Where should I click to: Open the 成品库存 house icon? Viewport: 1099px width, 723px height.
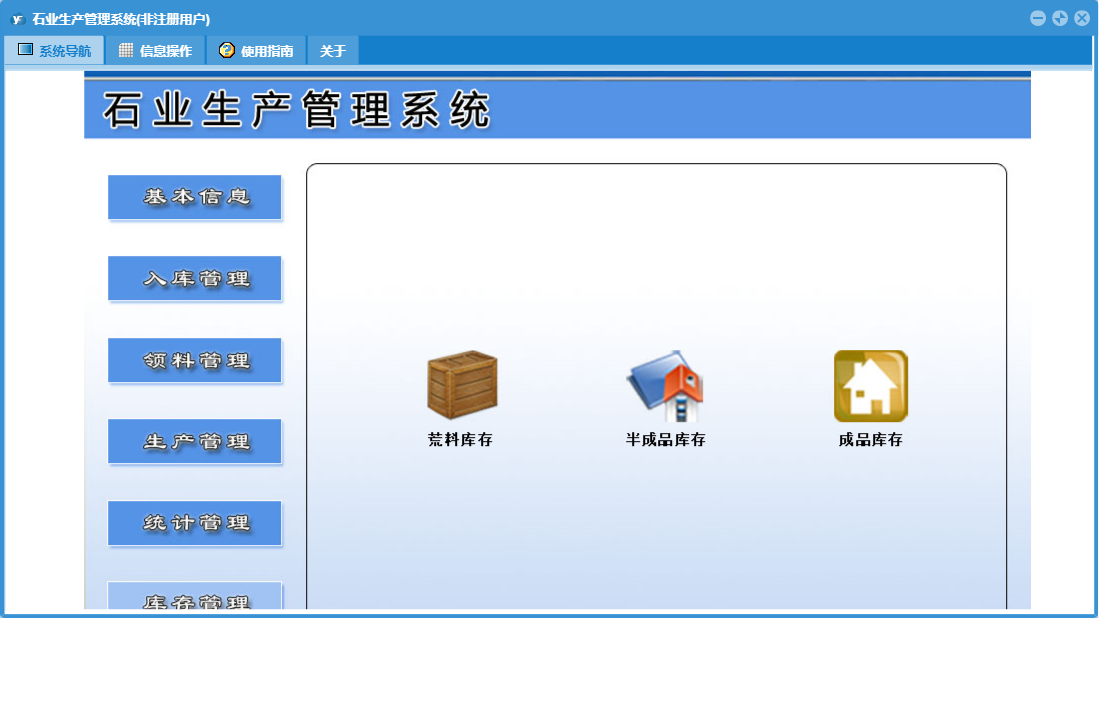(871, 386)
